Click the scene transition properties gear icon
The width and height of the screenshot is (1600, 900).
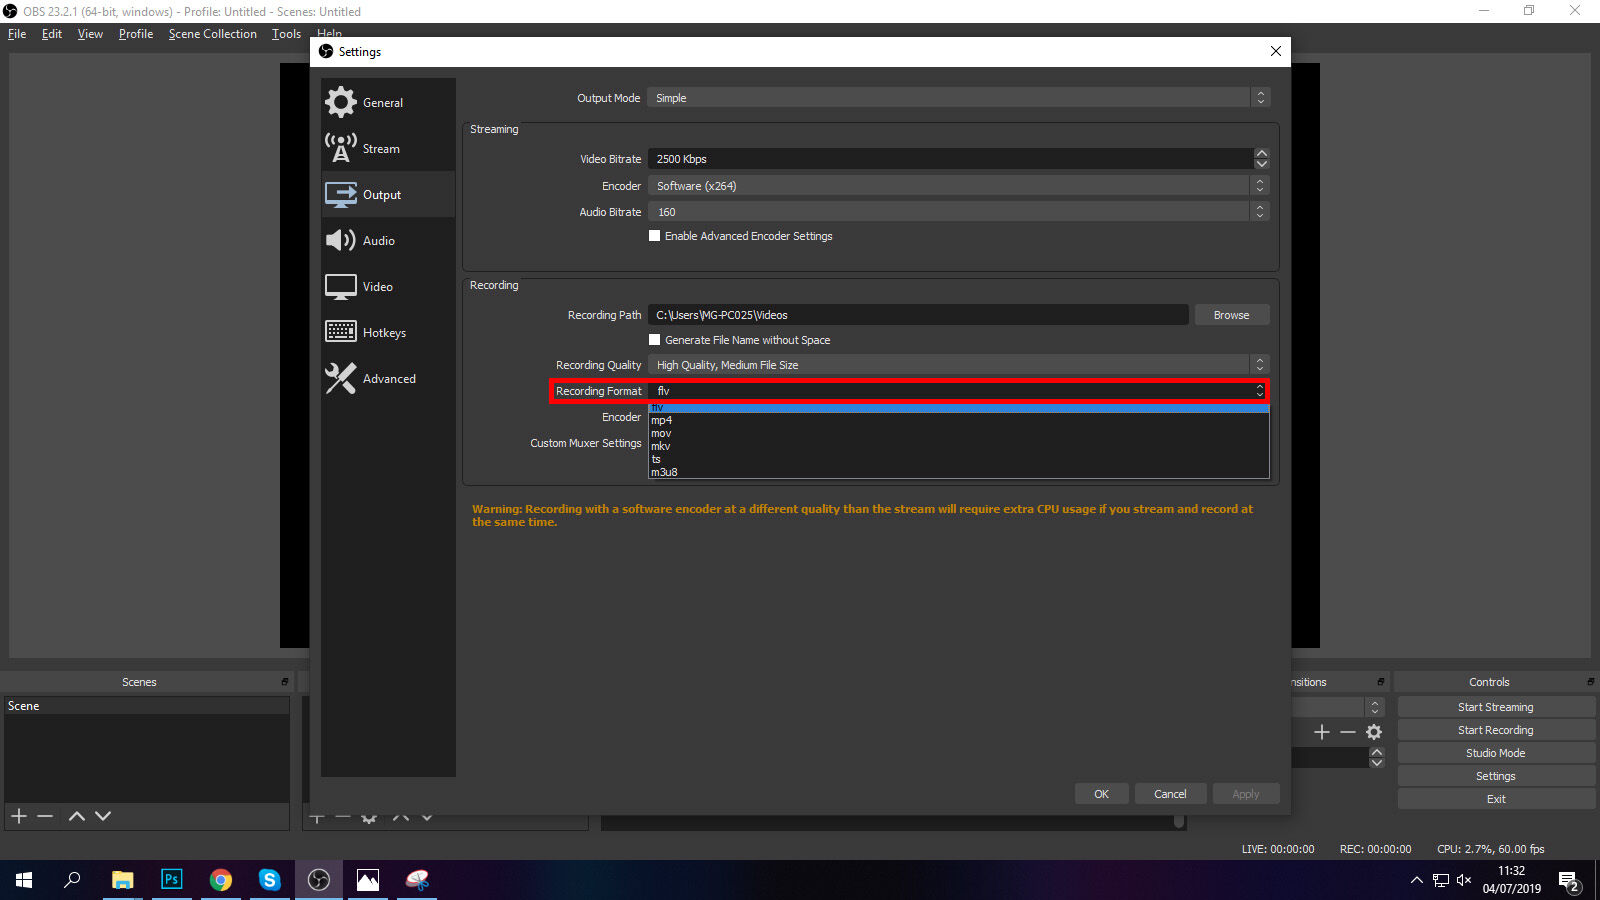(x=1374, y=732)
